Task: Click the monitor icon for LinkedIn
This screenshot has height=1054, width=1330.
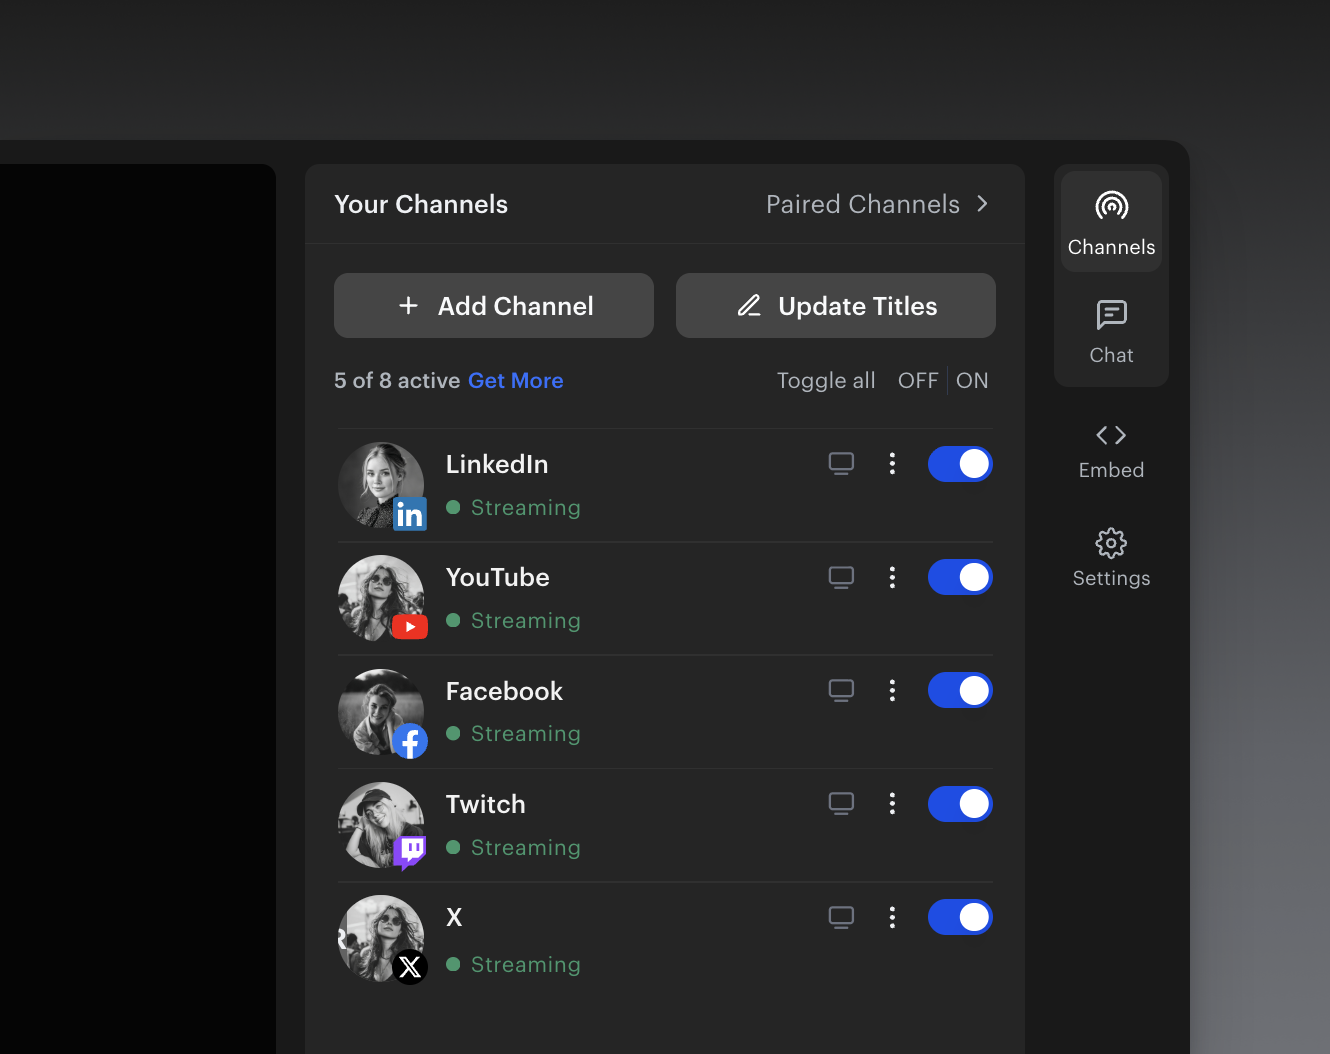Action: pos(841,463)
